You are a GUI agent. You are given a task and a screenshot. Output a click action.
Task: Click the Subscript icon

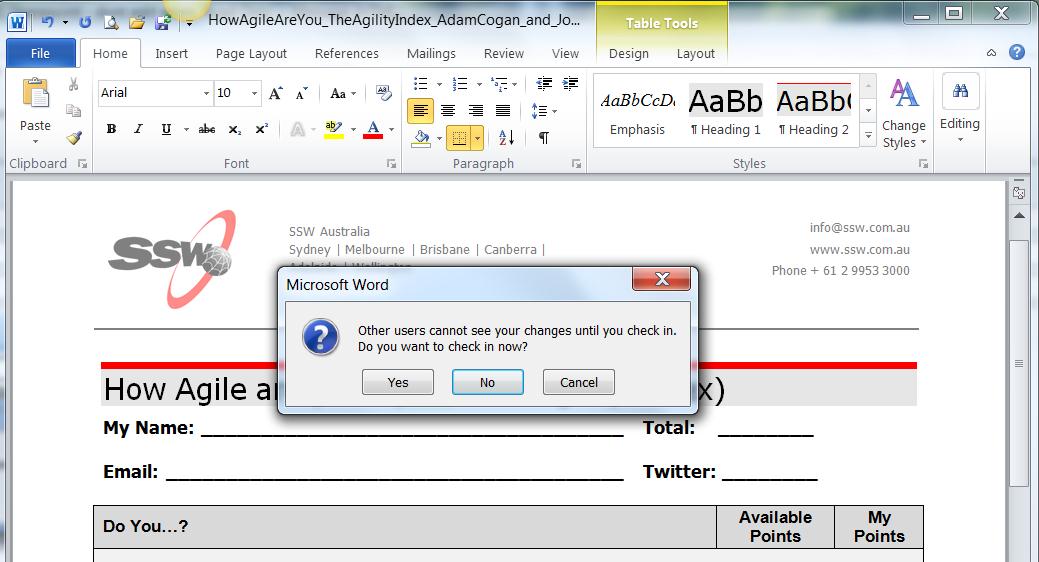(235, 129)
